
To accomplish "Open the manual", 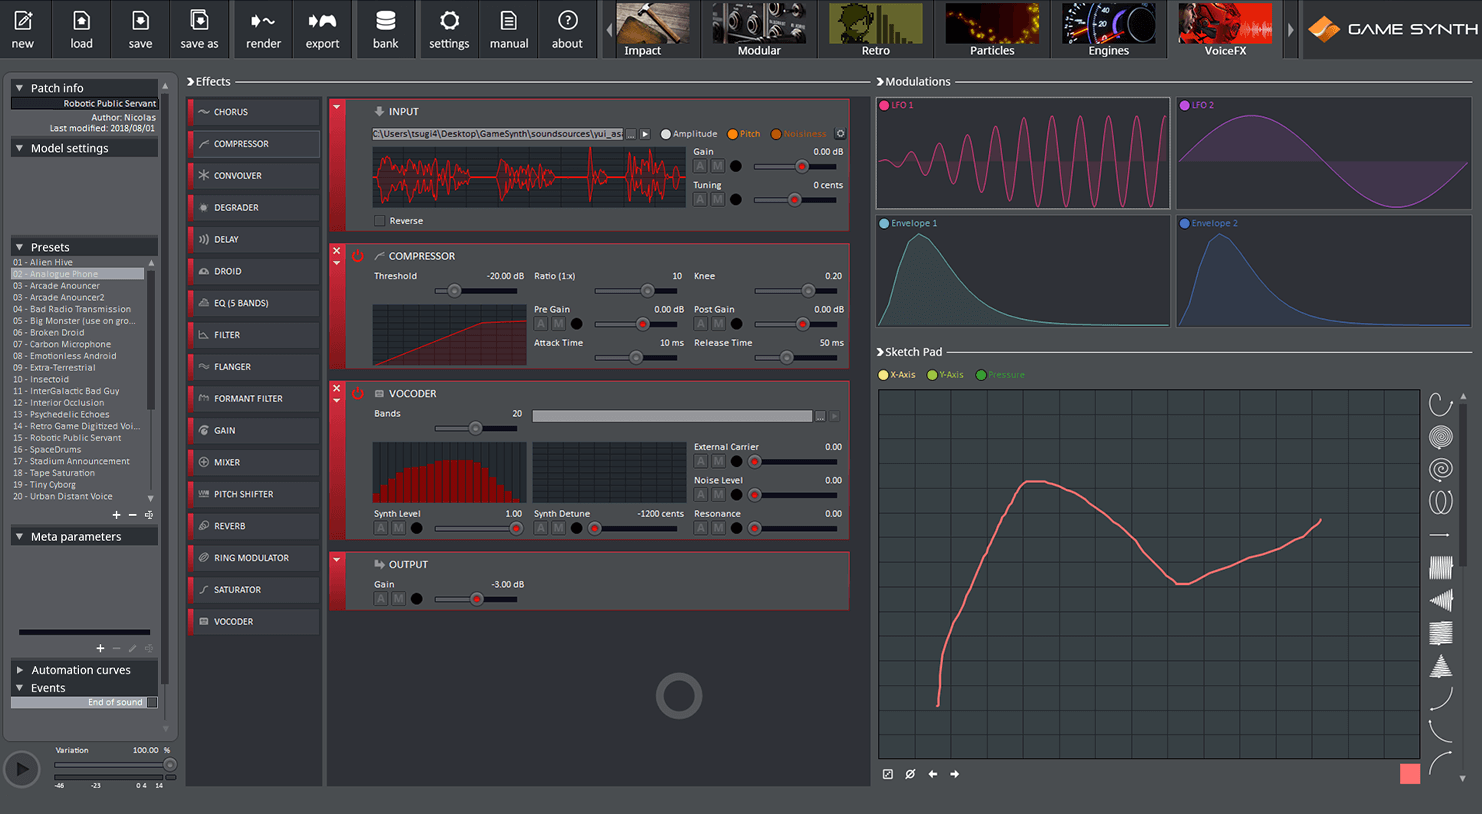I will [509, 29].
